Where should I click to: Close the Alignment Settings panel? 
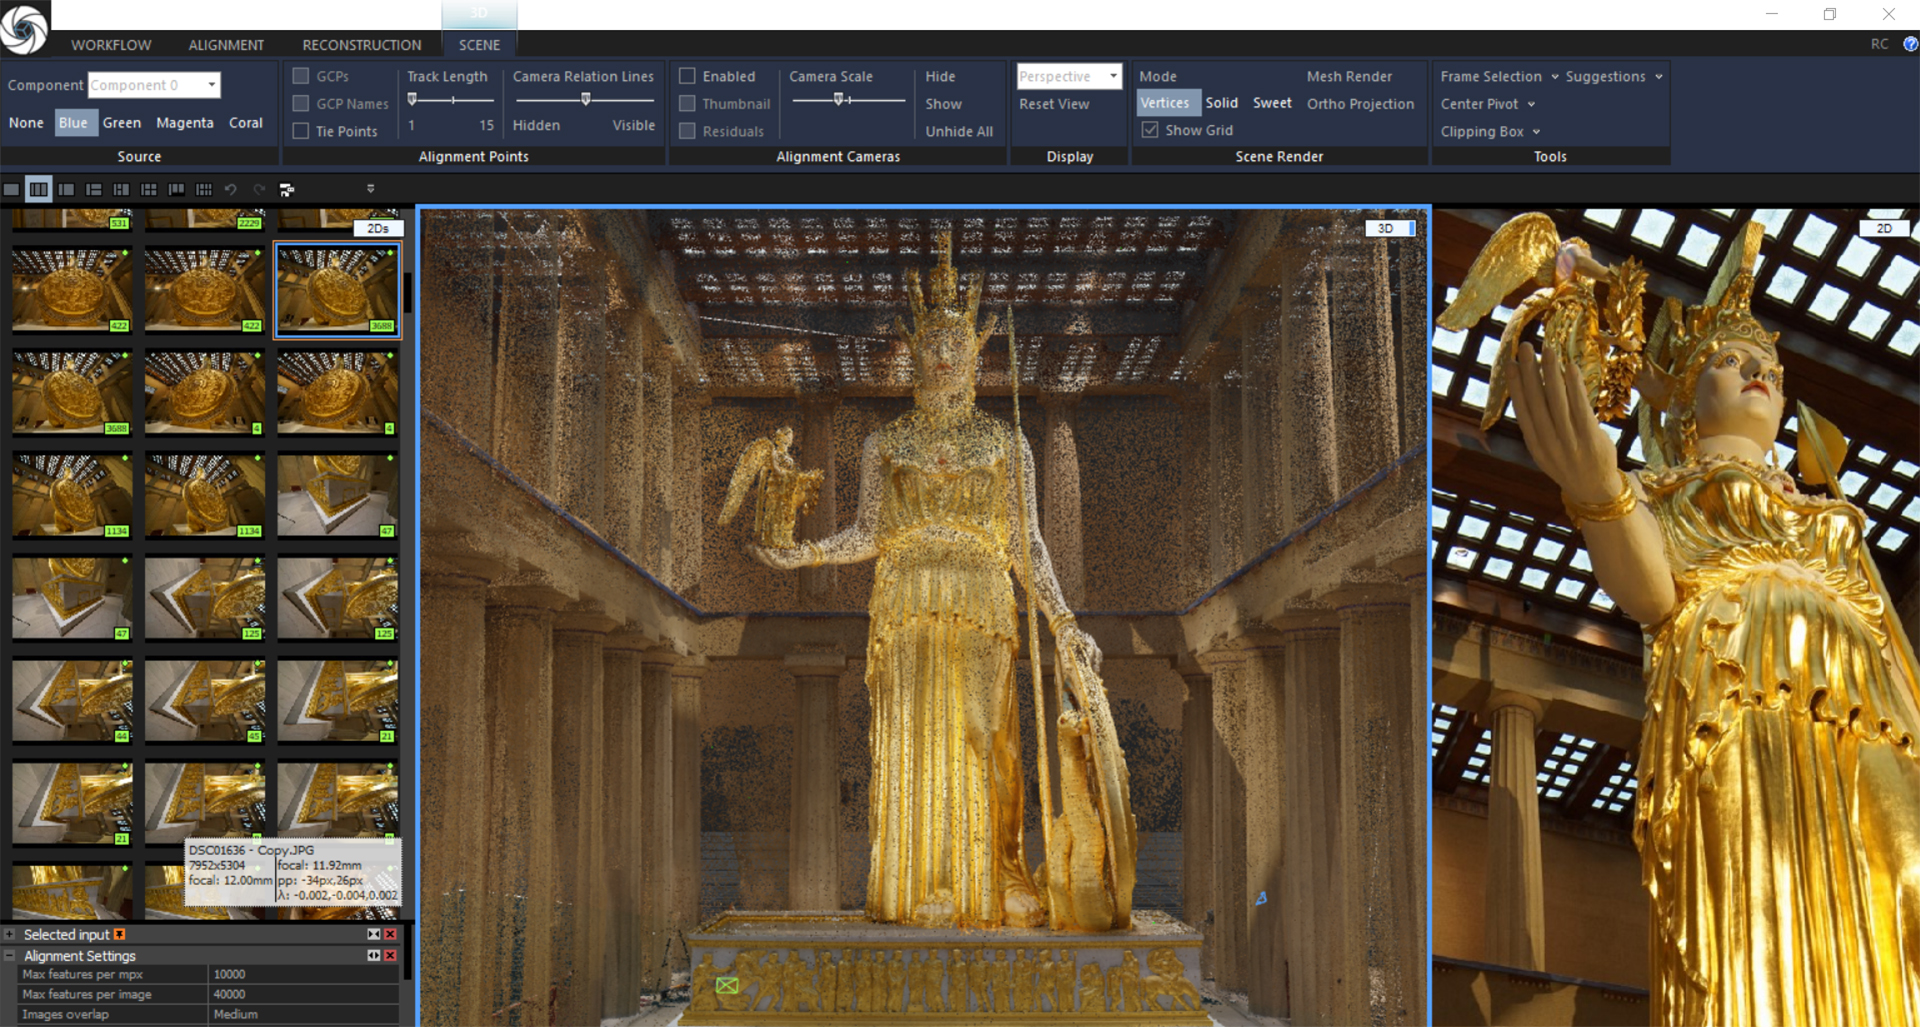391,955
